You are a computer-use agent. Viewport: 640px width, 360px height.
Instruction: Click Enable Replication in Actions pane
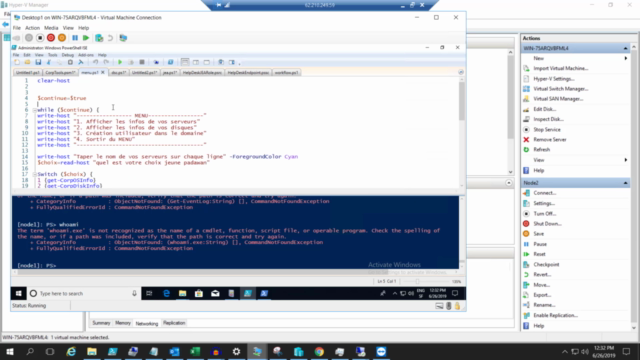pyautogui.click(x=555, y=315)
